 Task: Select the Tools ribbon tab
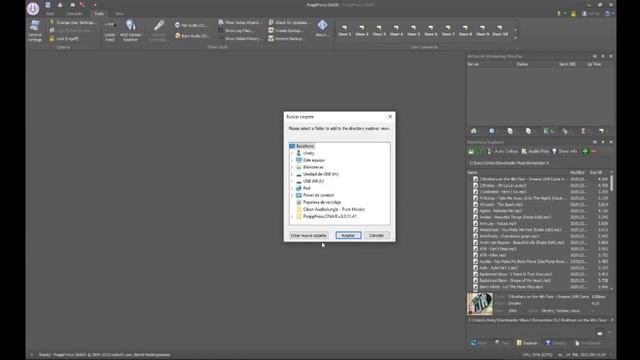[99, 13]
